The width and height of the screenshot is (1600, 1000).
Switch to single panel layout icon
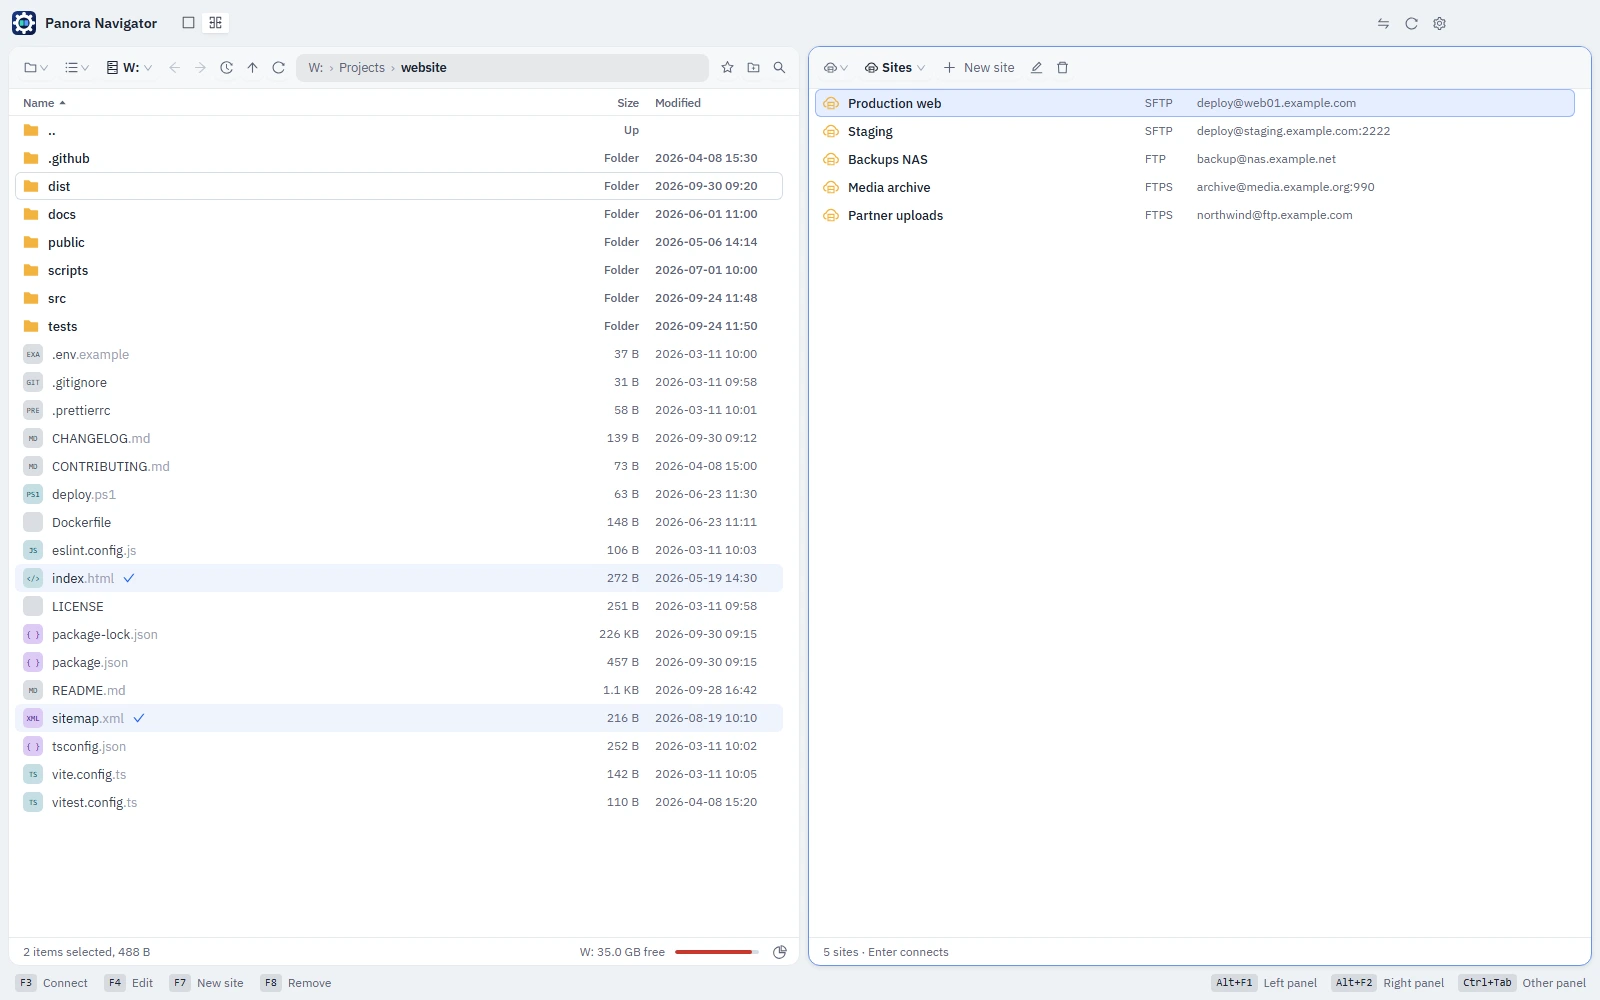pyautogui.click(x=188, y=23)
